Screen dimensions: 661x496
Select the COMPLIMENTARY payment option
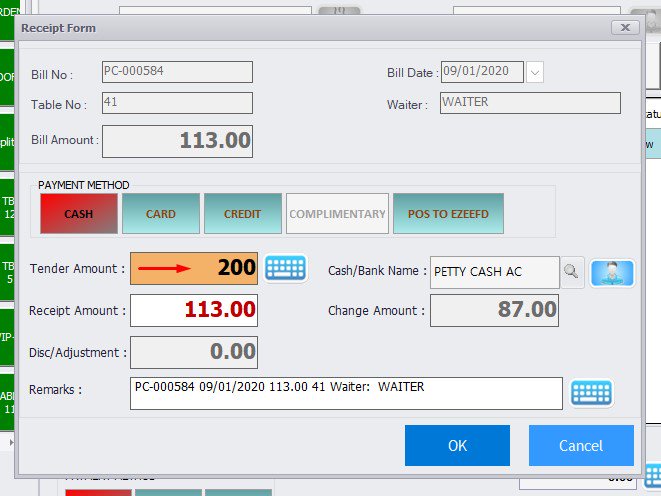338,214
